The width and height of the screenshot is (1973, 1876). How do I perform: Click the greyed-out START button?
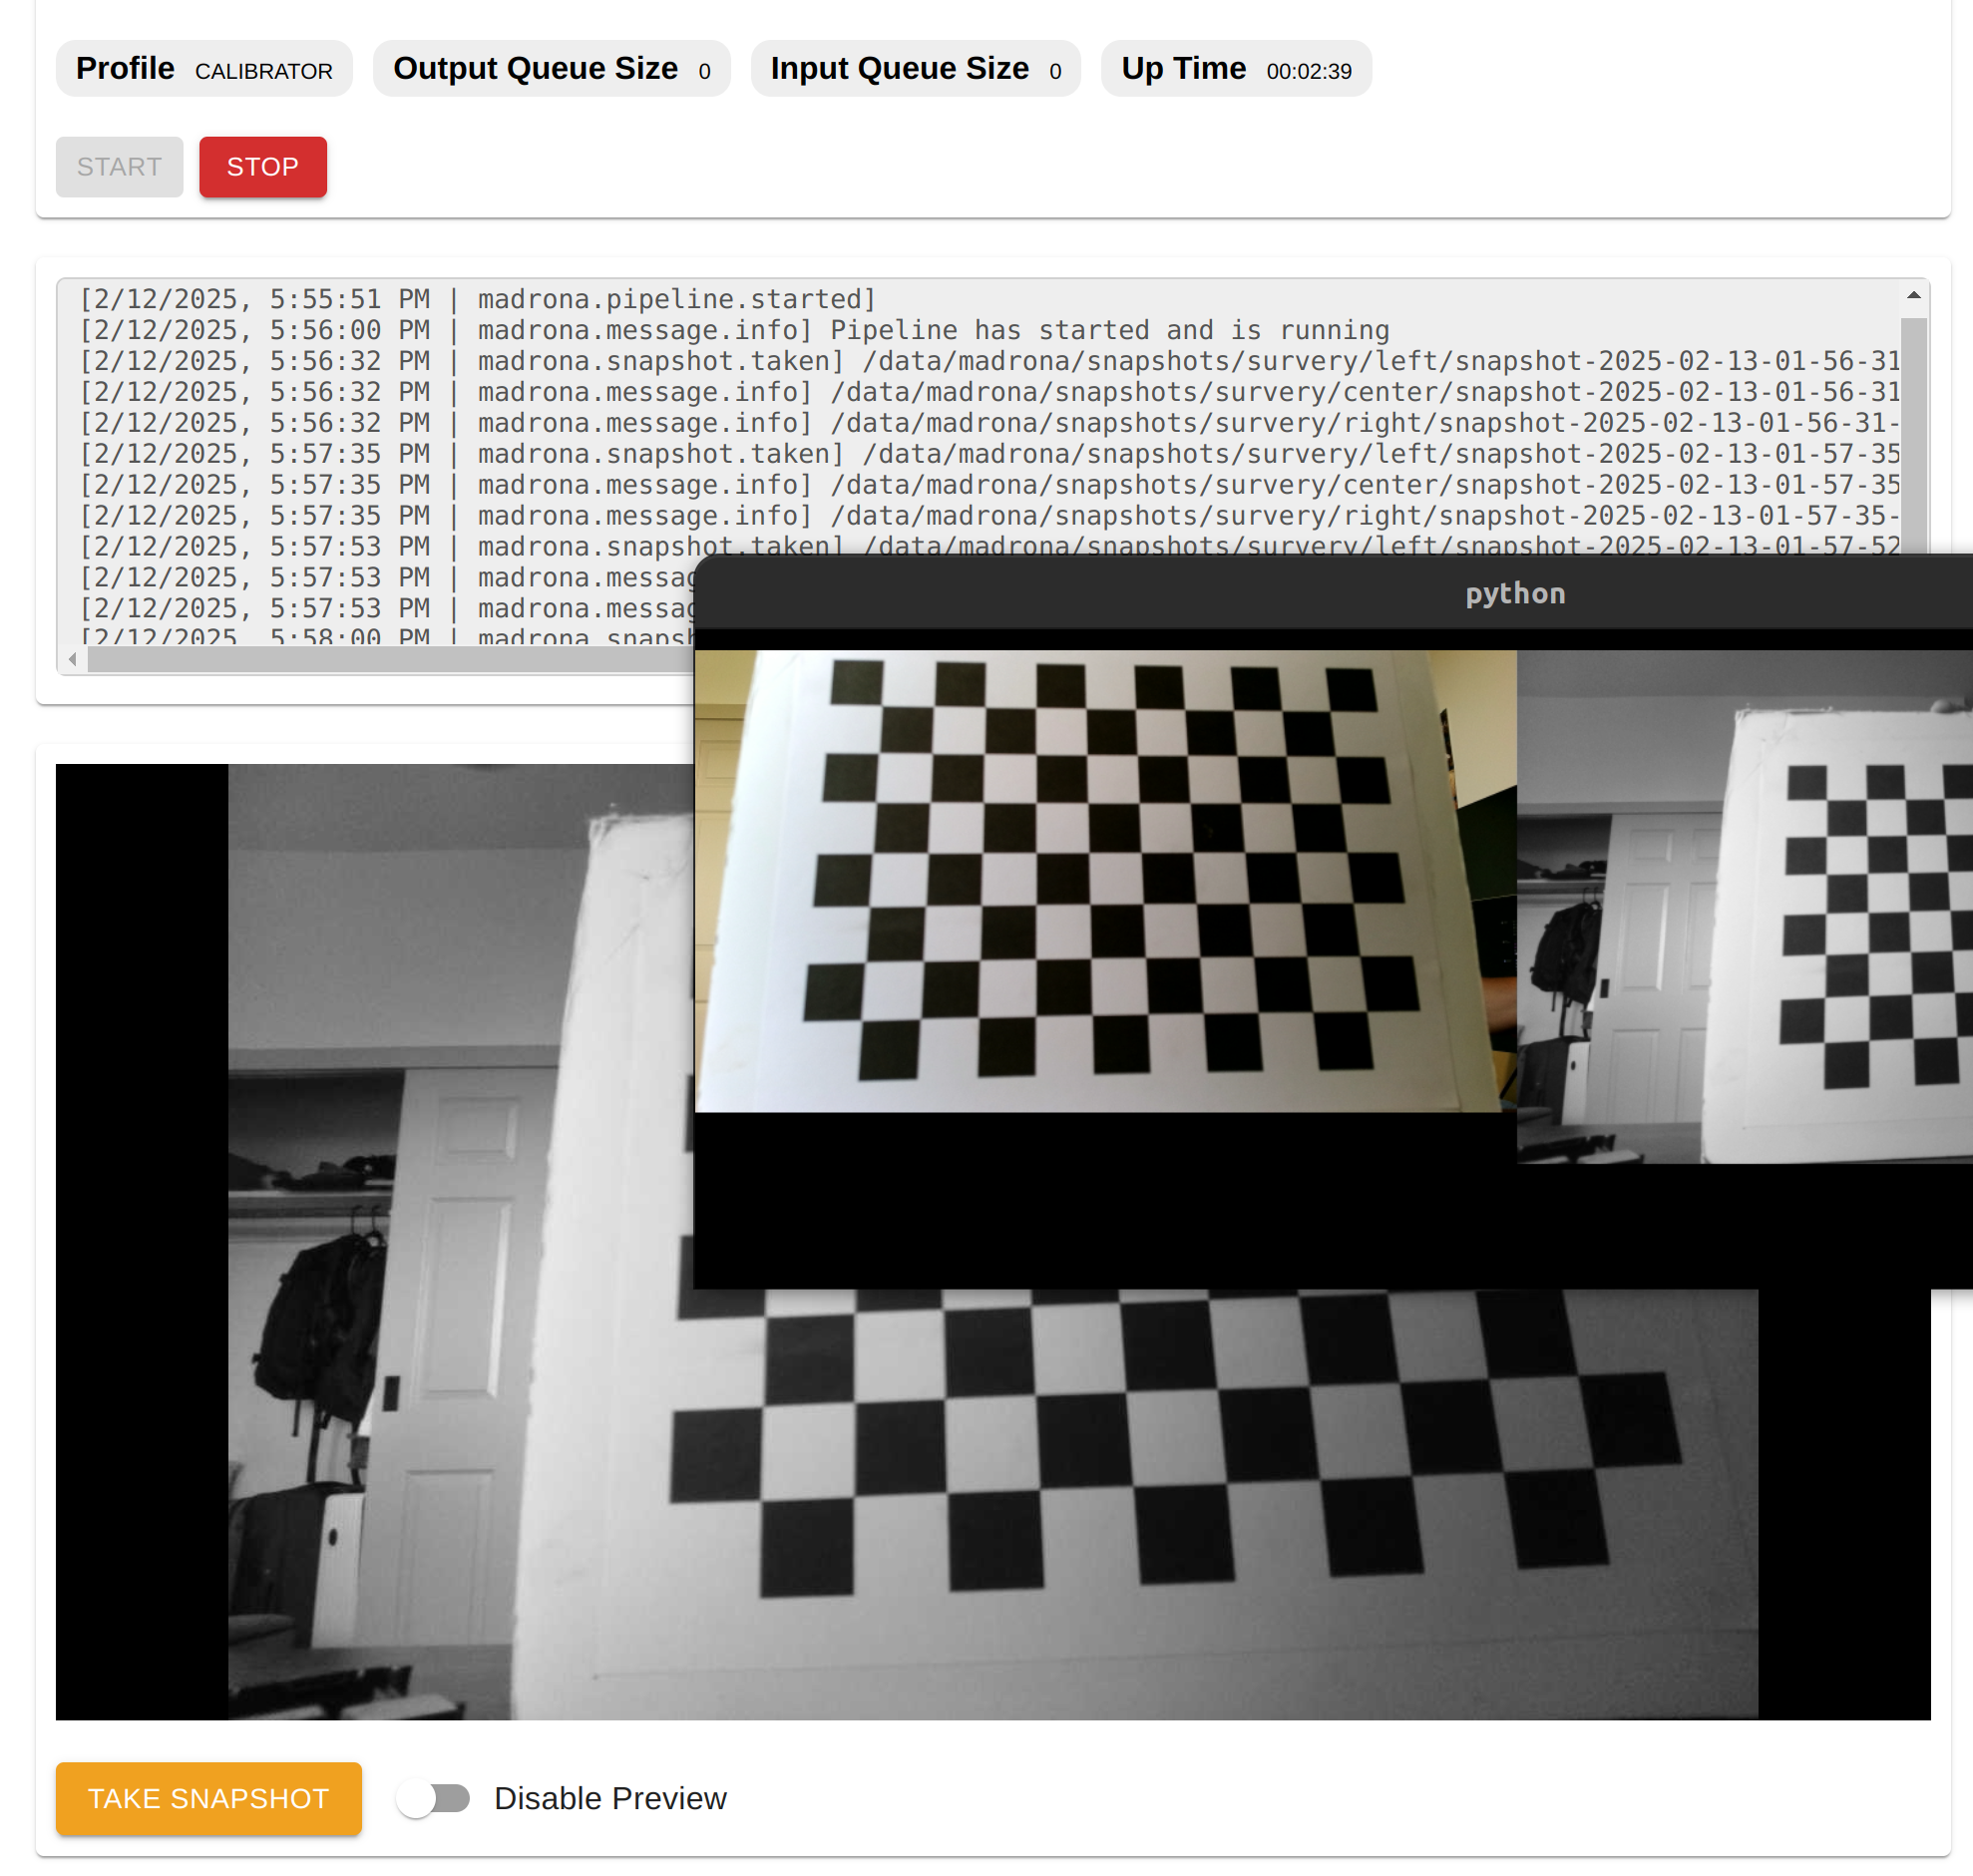point(119,167)
